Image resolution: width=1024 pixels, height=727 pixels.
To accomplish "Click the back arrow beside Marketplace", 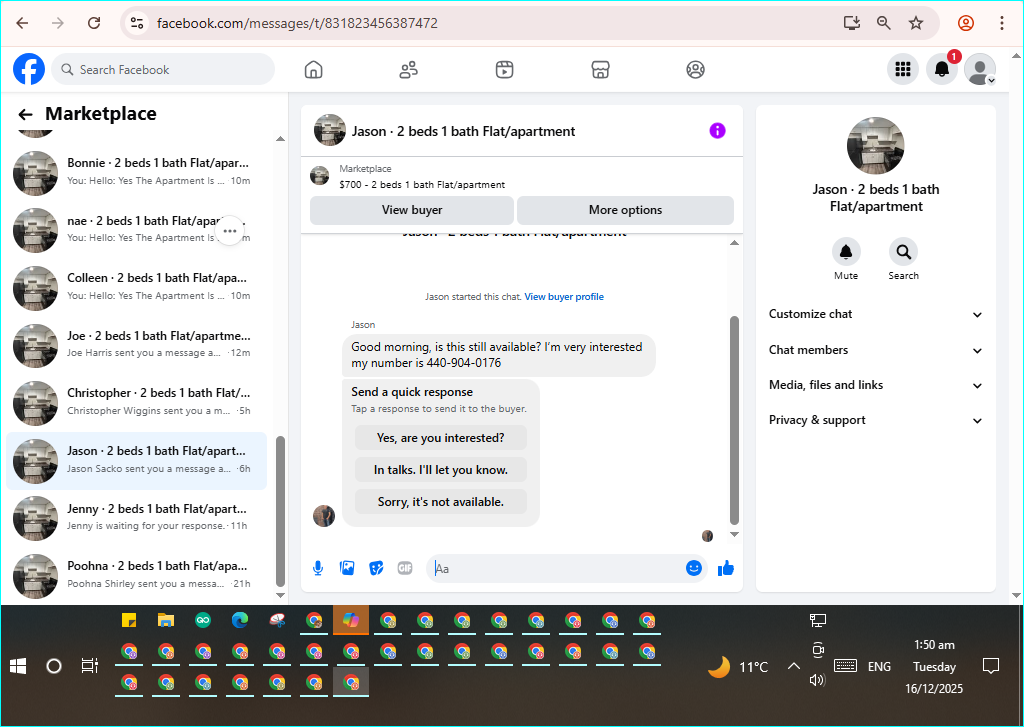I will click(x=25, y=114).
